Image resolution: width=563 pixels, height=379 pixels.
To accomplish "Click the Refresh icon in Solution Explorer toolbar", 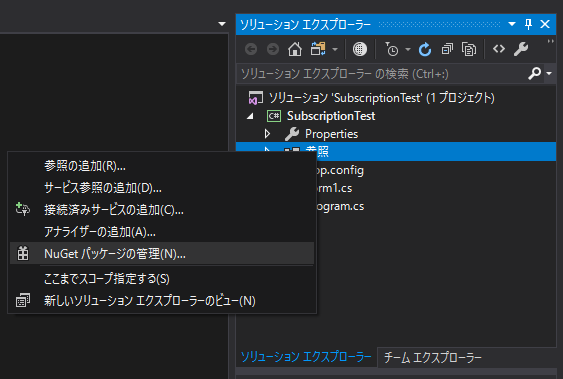I will pos(425,49).
